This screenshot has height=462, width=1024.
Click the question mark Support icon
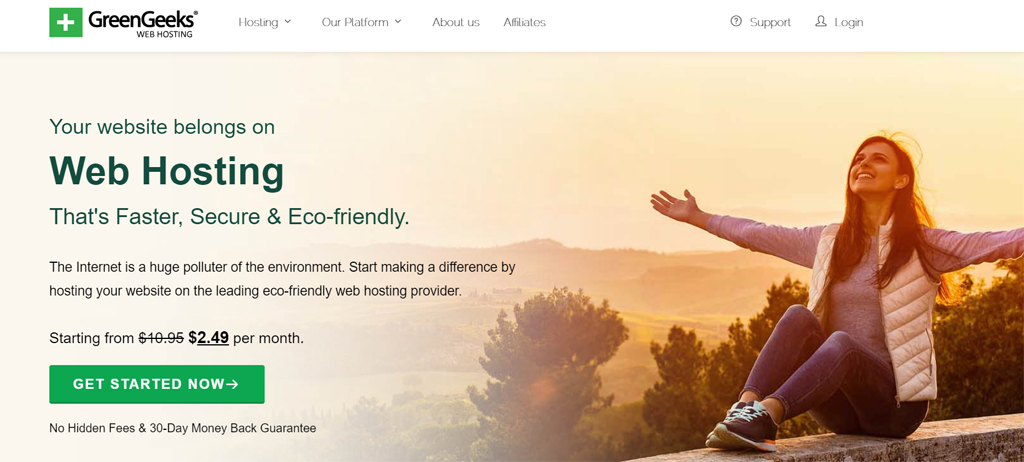736,21
